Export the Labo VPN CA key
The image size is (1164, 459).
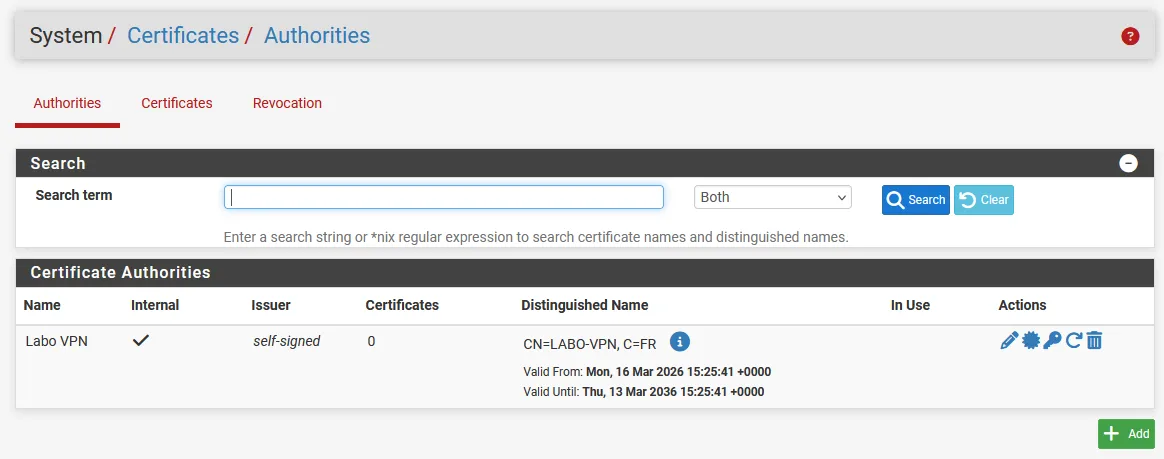(x=1052, y=341)
